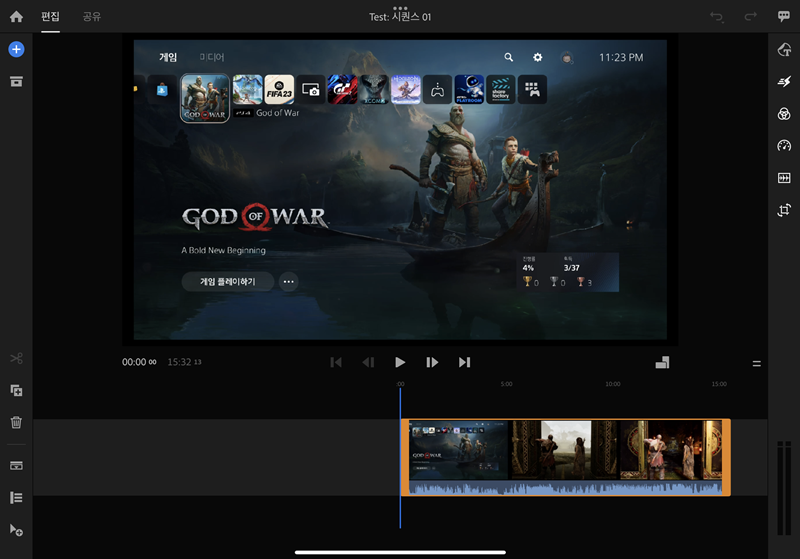Click the blue playhead on the timeline
Screen dimensions: 800x559
coord(400,458)
